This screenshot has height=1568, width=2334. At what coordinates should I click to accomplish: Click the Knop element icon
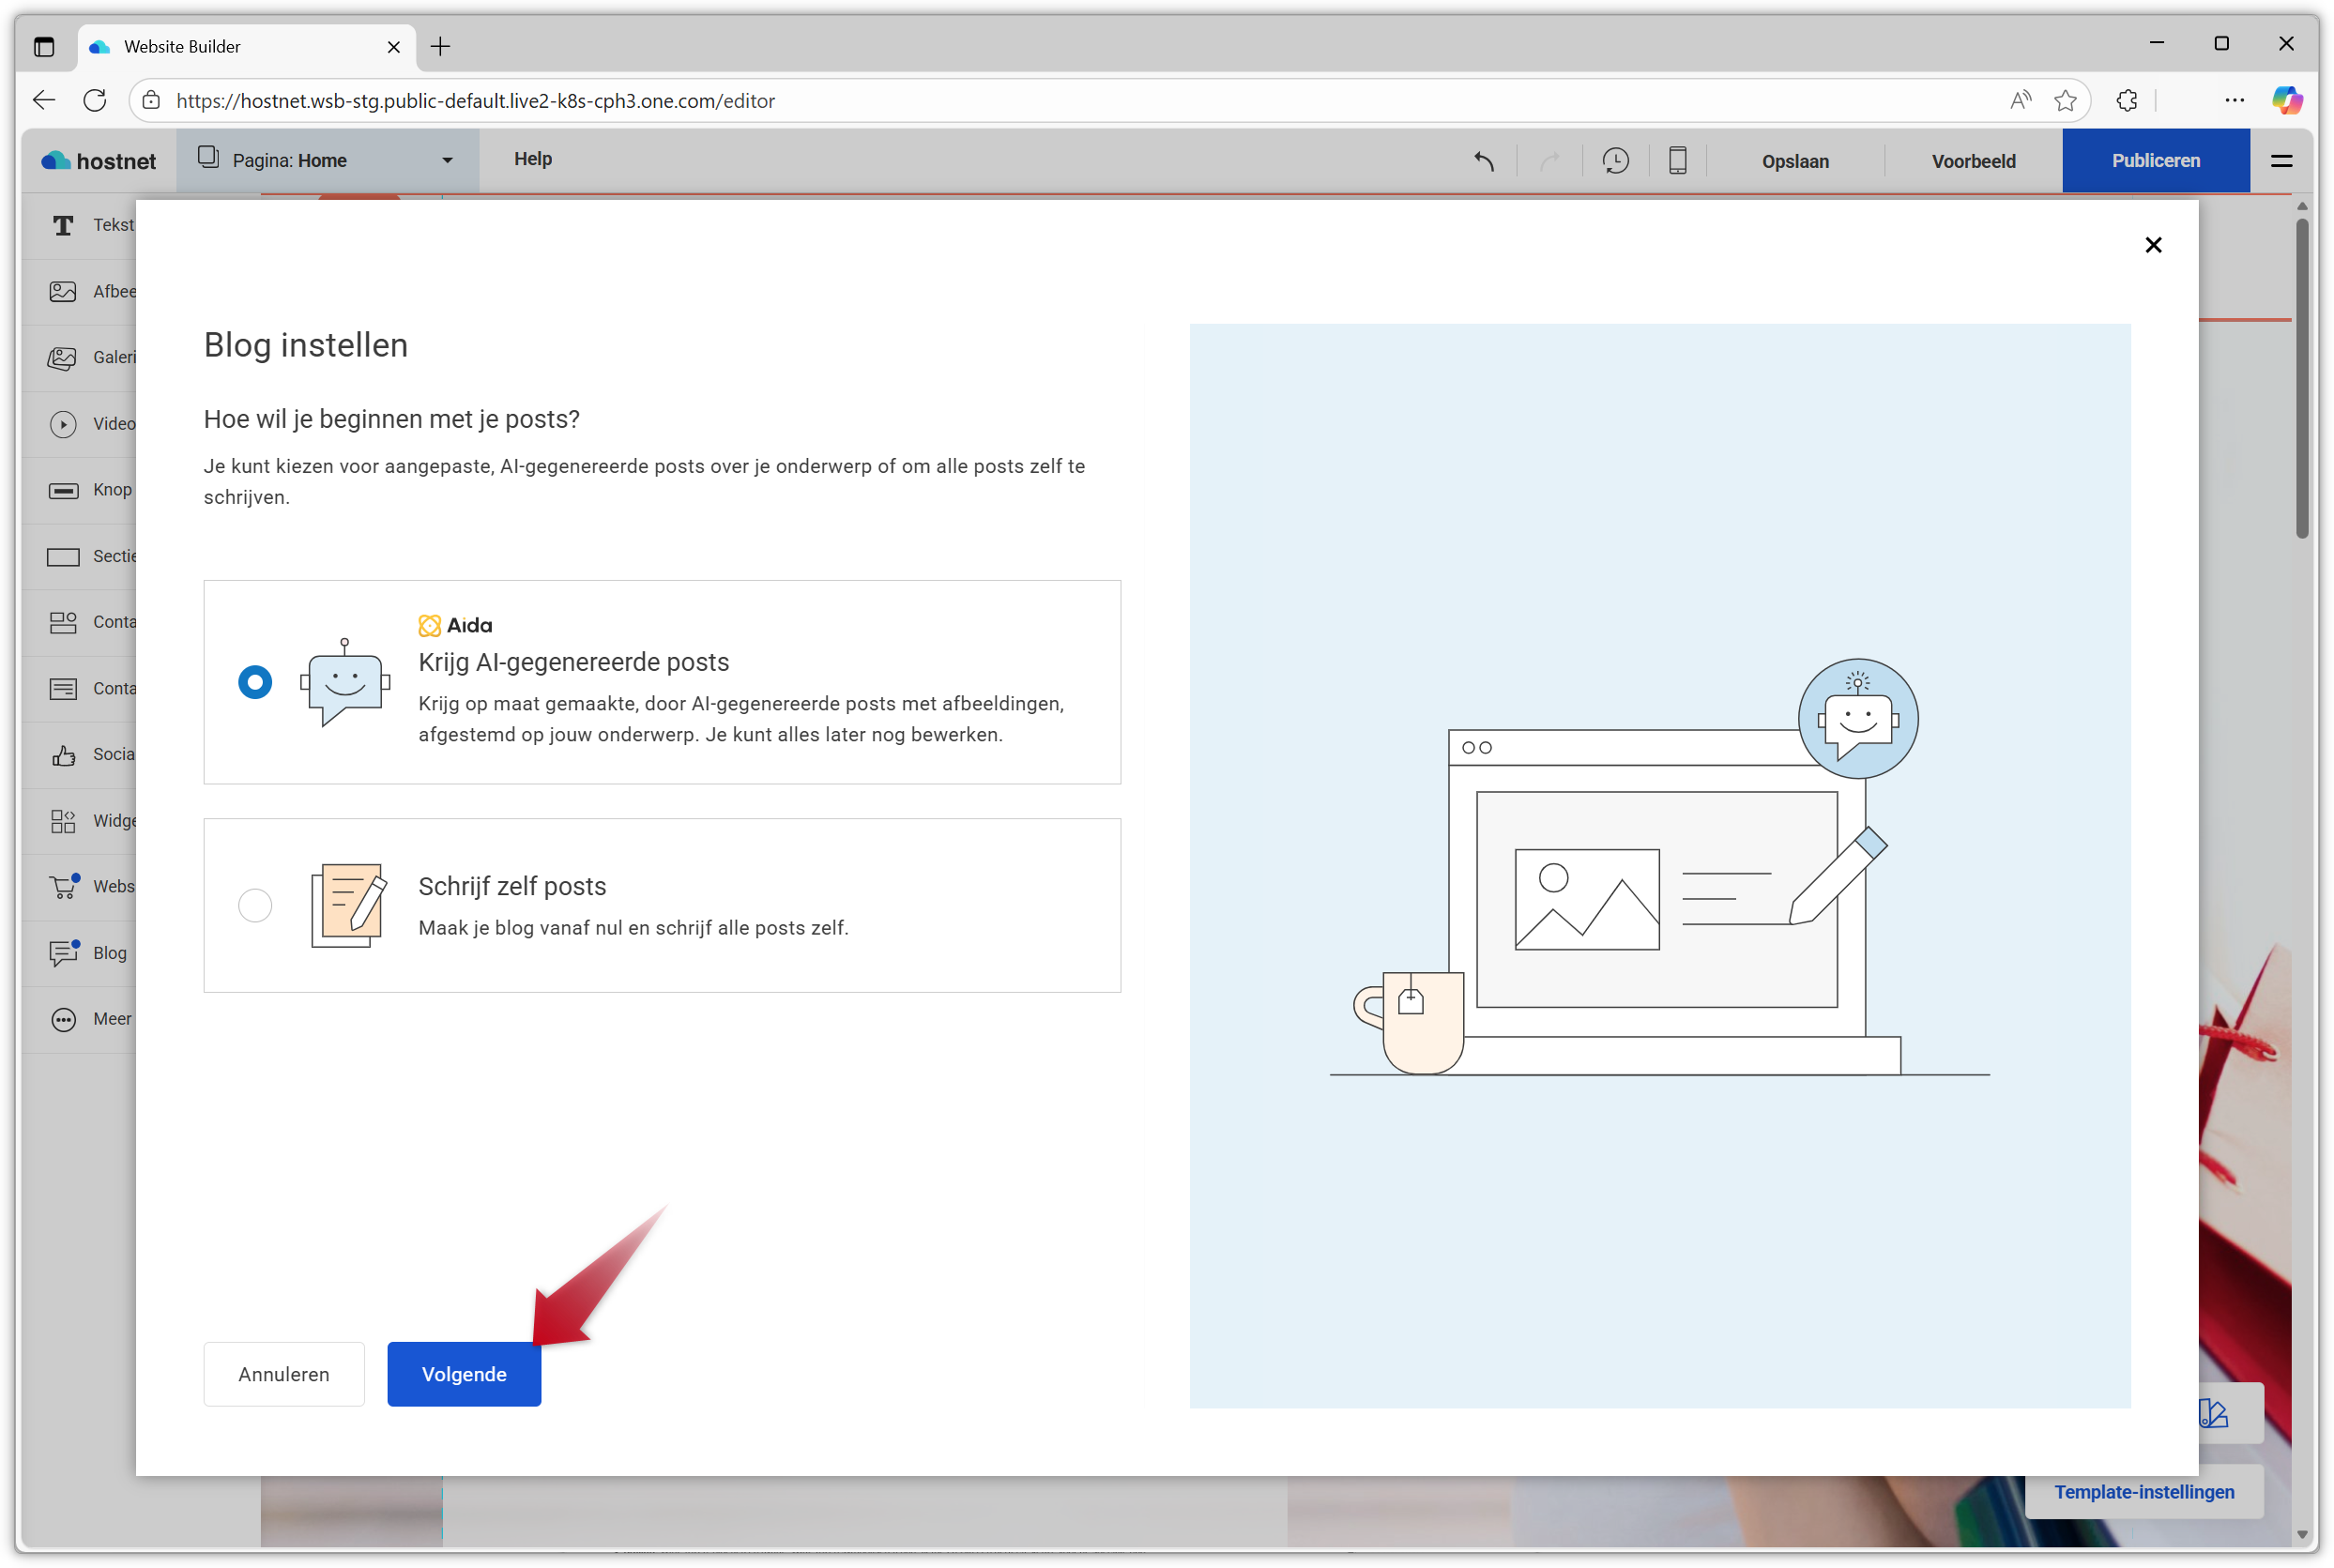tap(63, 489)
